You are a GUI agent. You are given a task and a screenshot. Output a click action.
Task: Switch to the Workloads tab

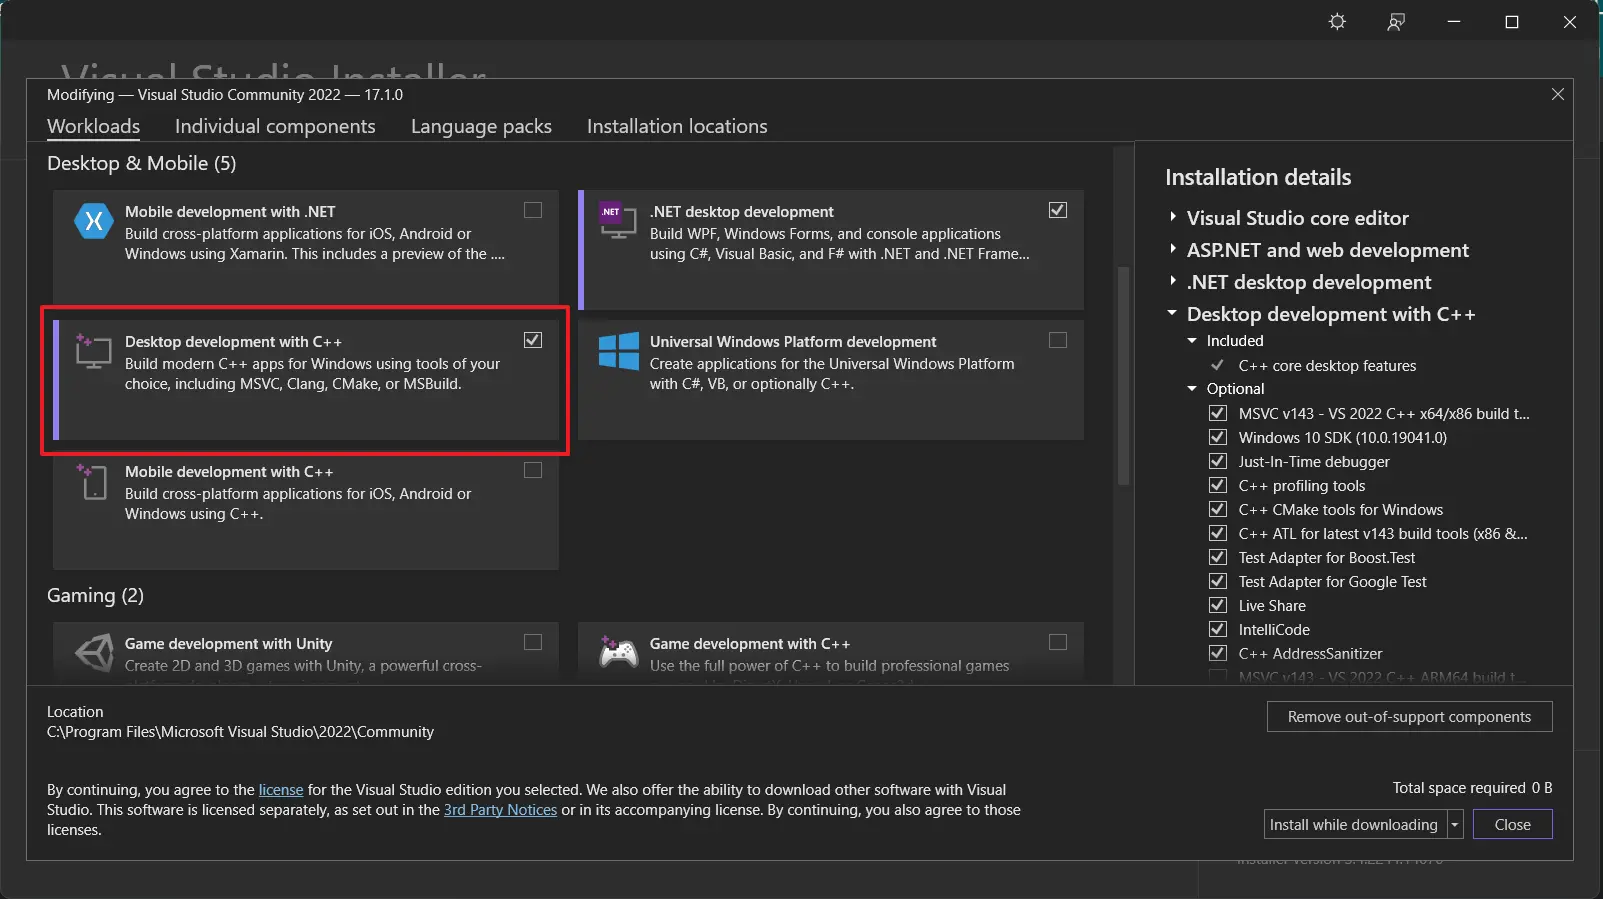coord(93,126)
